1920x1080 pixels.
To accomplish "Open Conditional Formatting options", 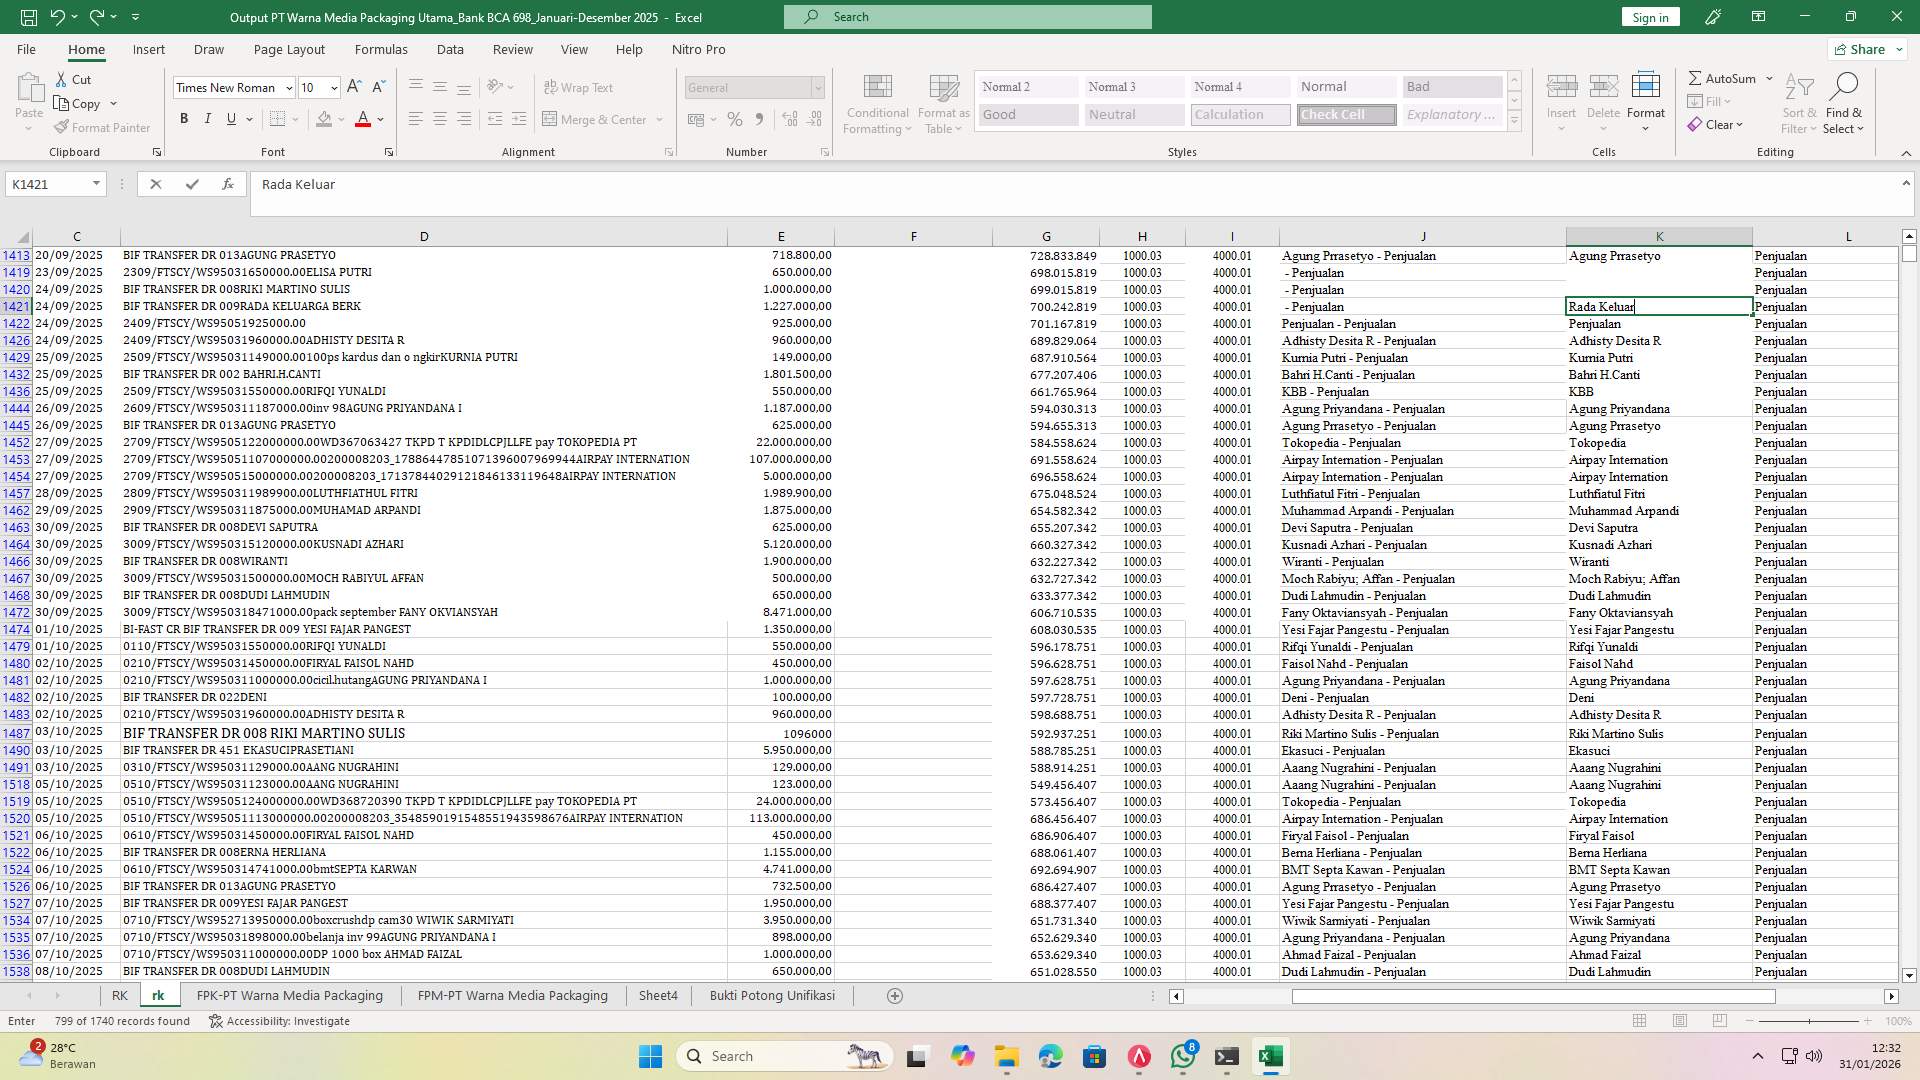I will tap(877, 103).
